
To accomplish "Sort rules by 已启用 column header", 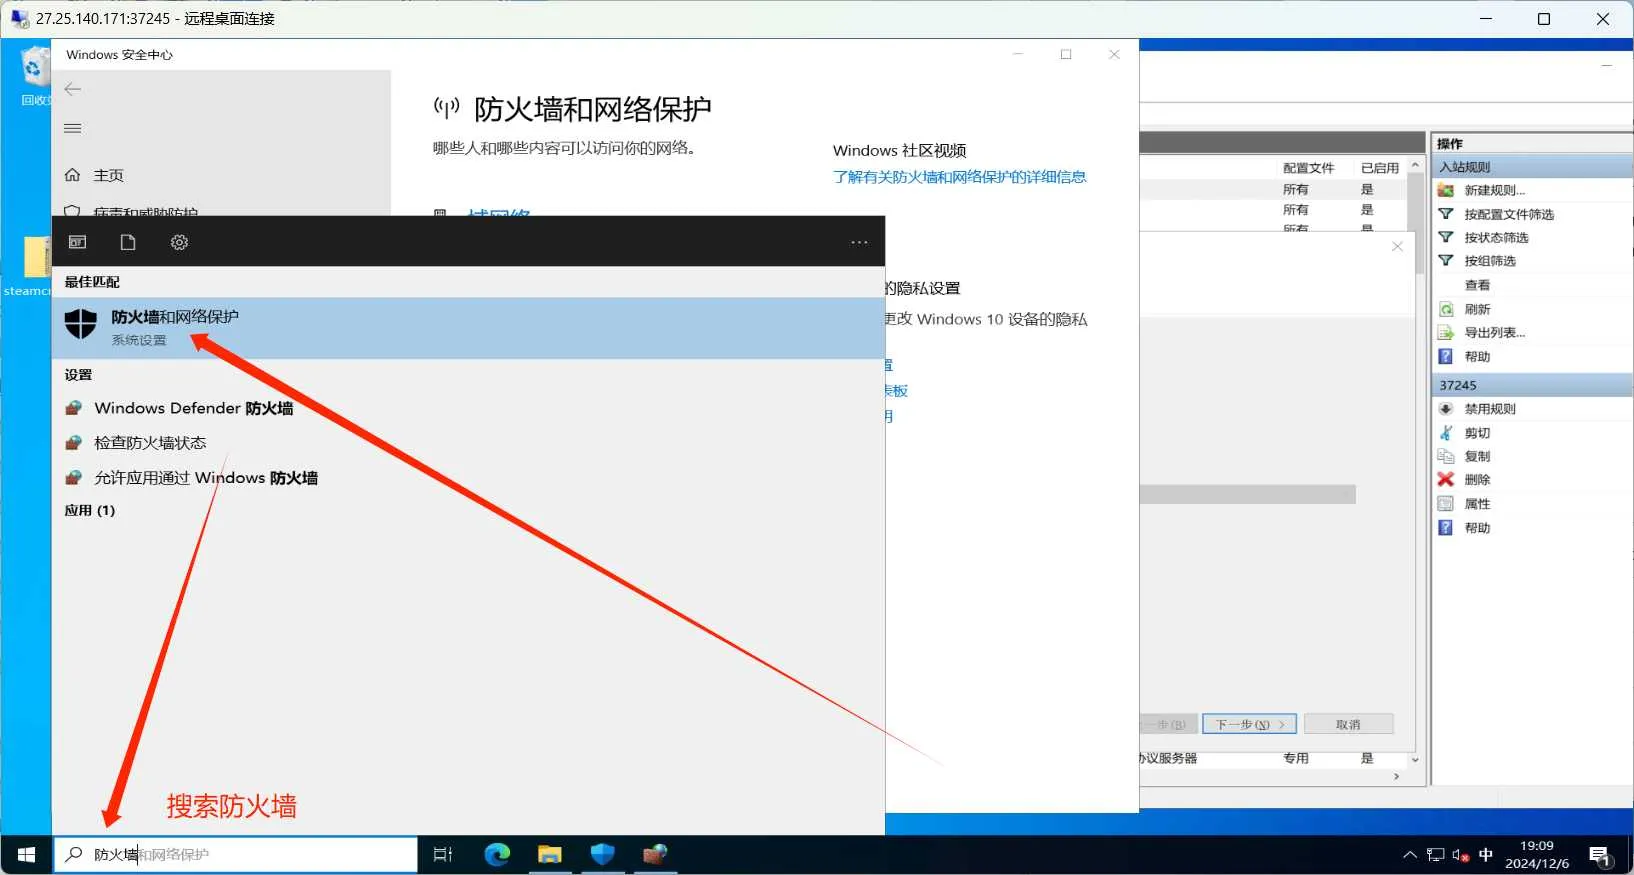I will [x=1379, y=168].
